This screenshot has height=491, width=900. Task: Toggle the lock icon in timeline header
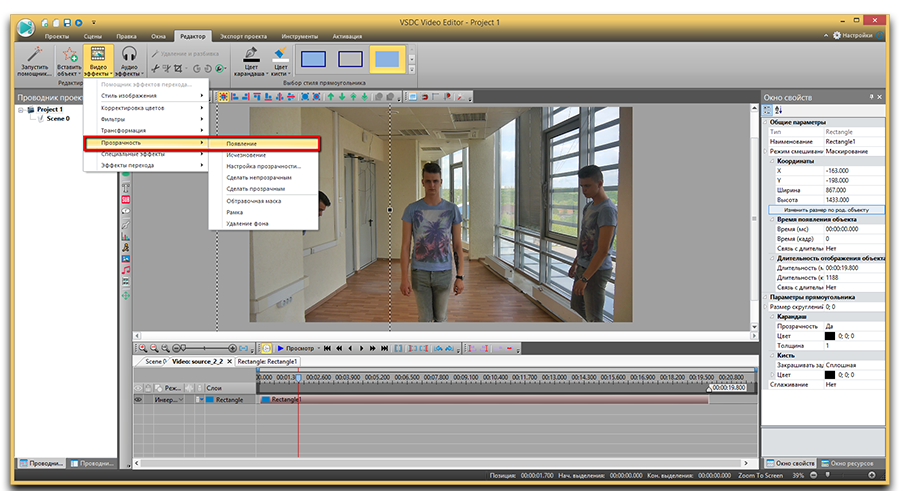click(x=148, y=388)
